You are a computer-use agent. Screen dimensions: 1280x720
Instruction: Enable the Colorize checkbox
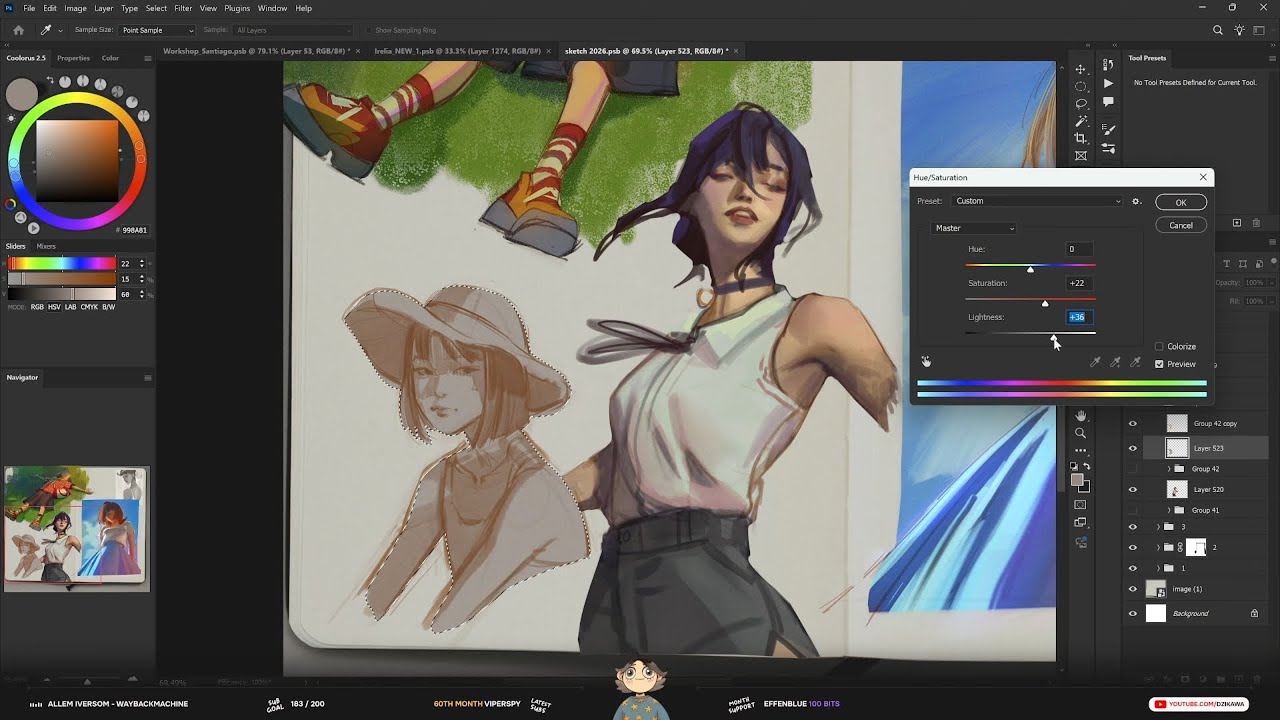[1159, 347]
